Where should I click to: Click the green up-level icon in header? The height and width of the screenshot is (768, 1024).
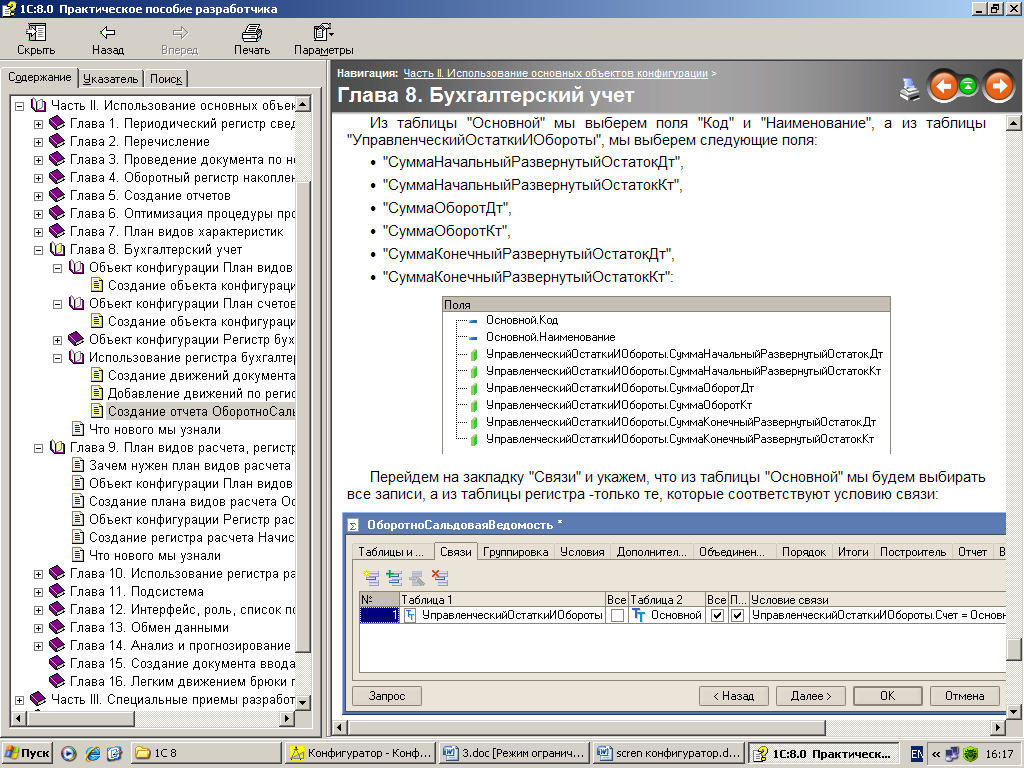tap(968, 87)
